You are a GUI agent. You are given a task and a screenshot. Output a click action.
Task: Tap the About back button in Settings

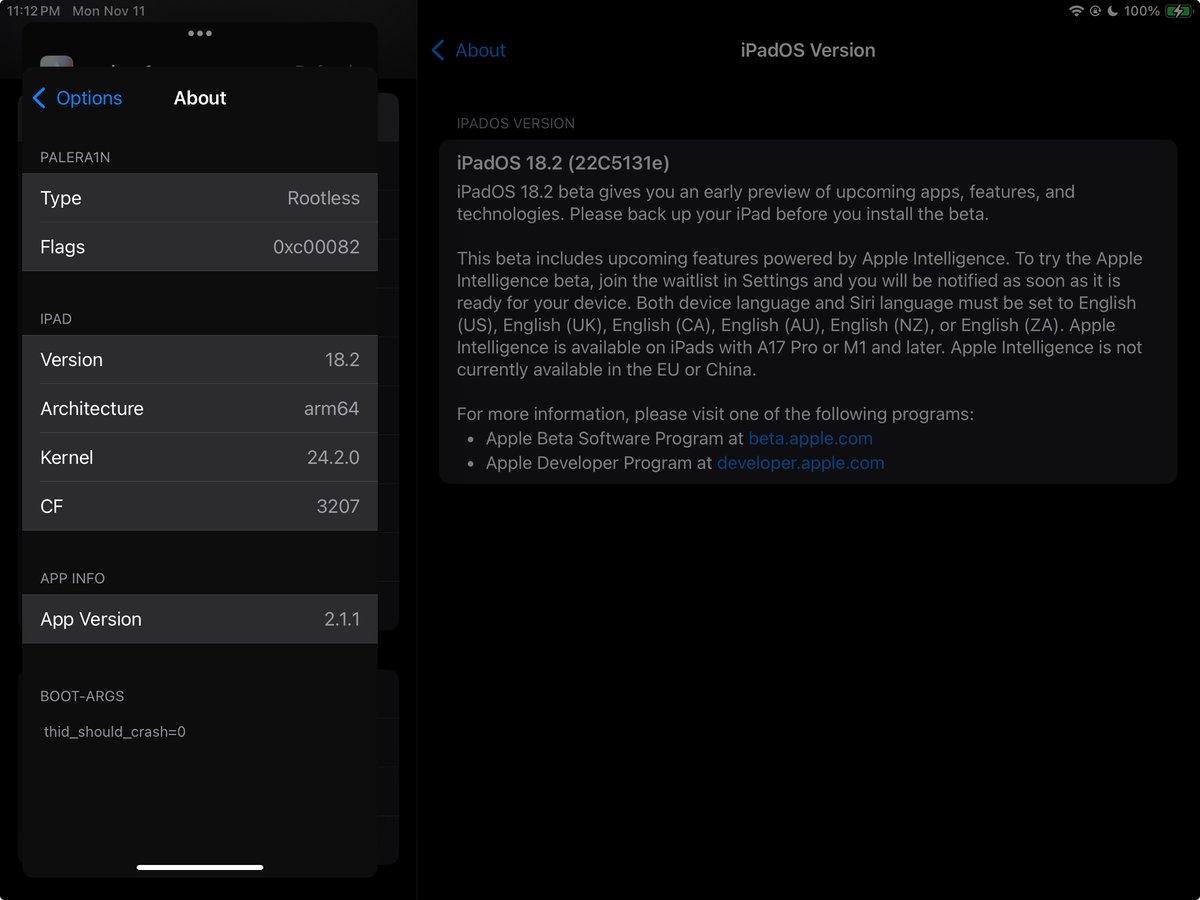469,50
